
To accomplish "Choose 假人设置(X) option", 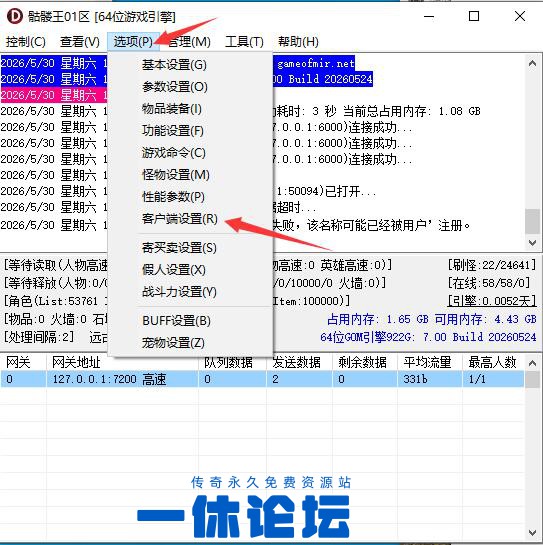I will point(190,270).
